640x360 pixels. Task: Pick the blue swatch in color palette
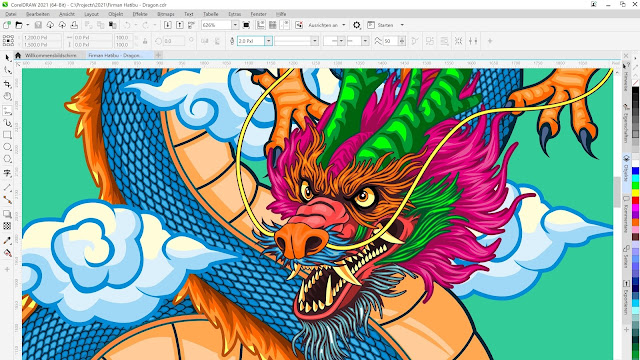coord(636,170)
